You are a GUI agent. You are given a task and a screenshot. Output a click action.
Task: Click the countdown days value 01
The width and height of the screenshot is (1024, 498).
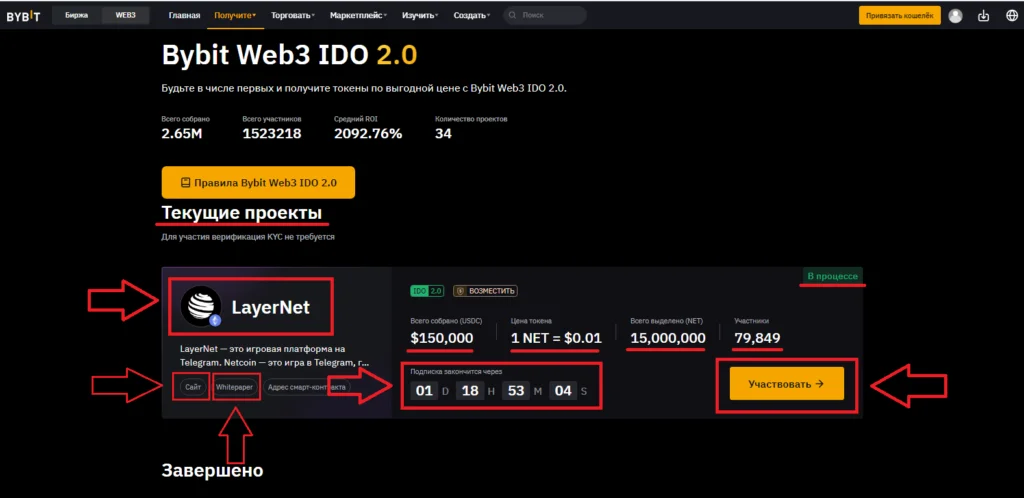click(424, 391)
